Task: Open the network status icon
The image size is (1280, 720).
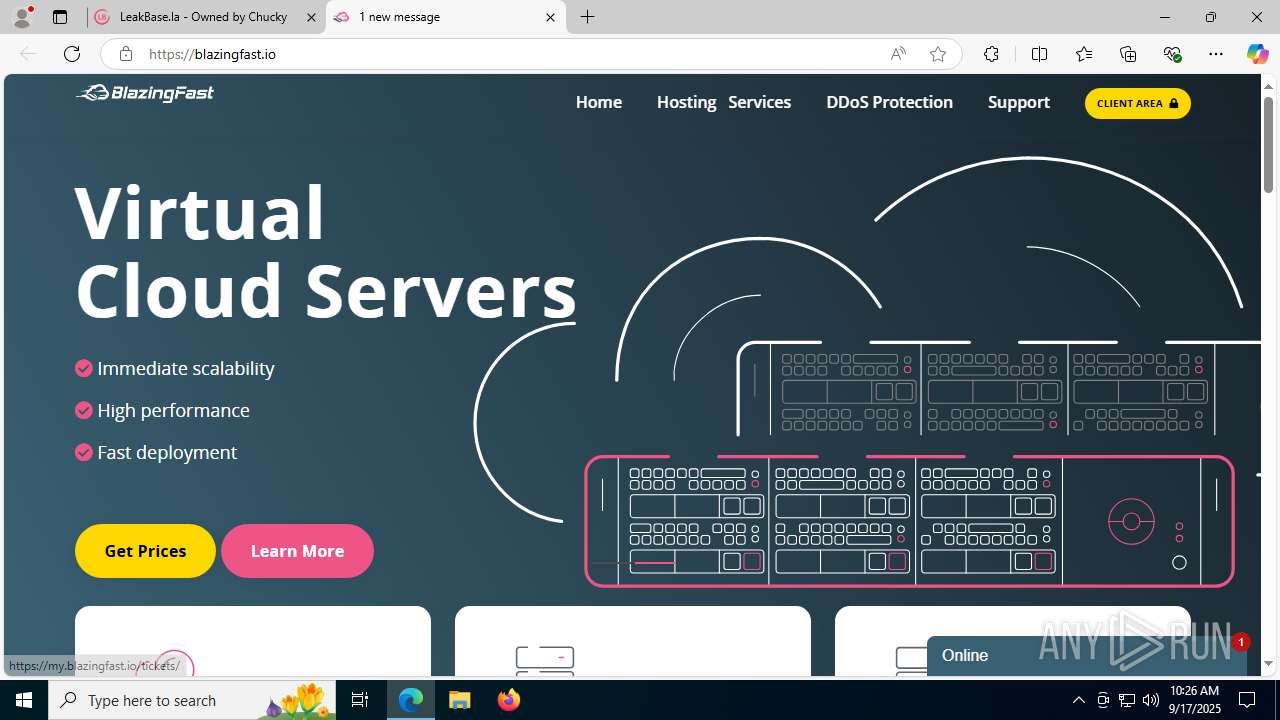Action: click(1127, 700)
